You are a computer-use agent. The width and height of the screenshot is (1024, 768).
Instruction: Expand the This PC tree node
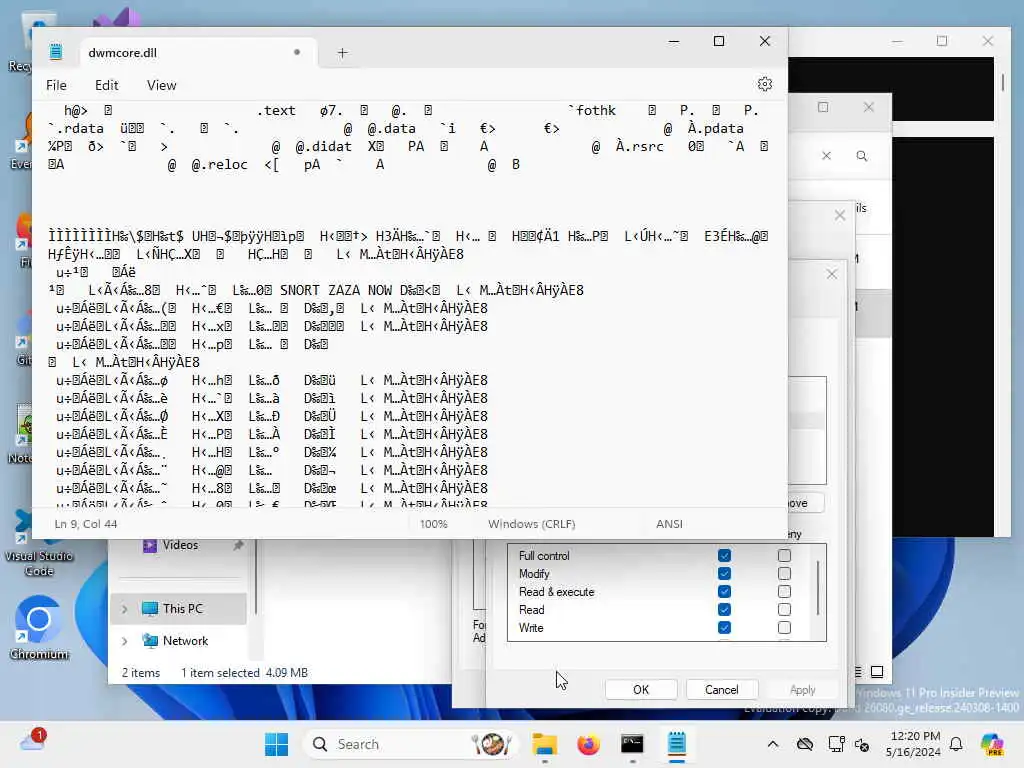124,609
